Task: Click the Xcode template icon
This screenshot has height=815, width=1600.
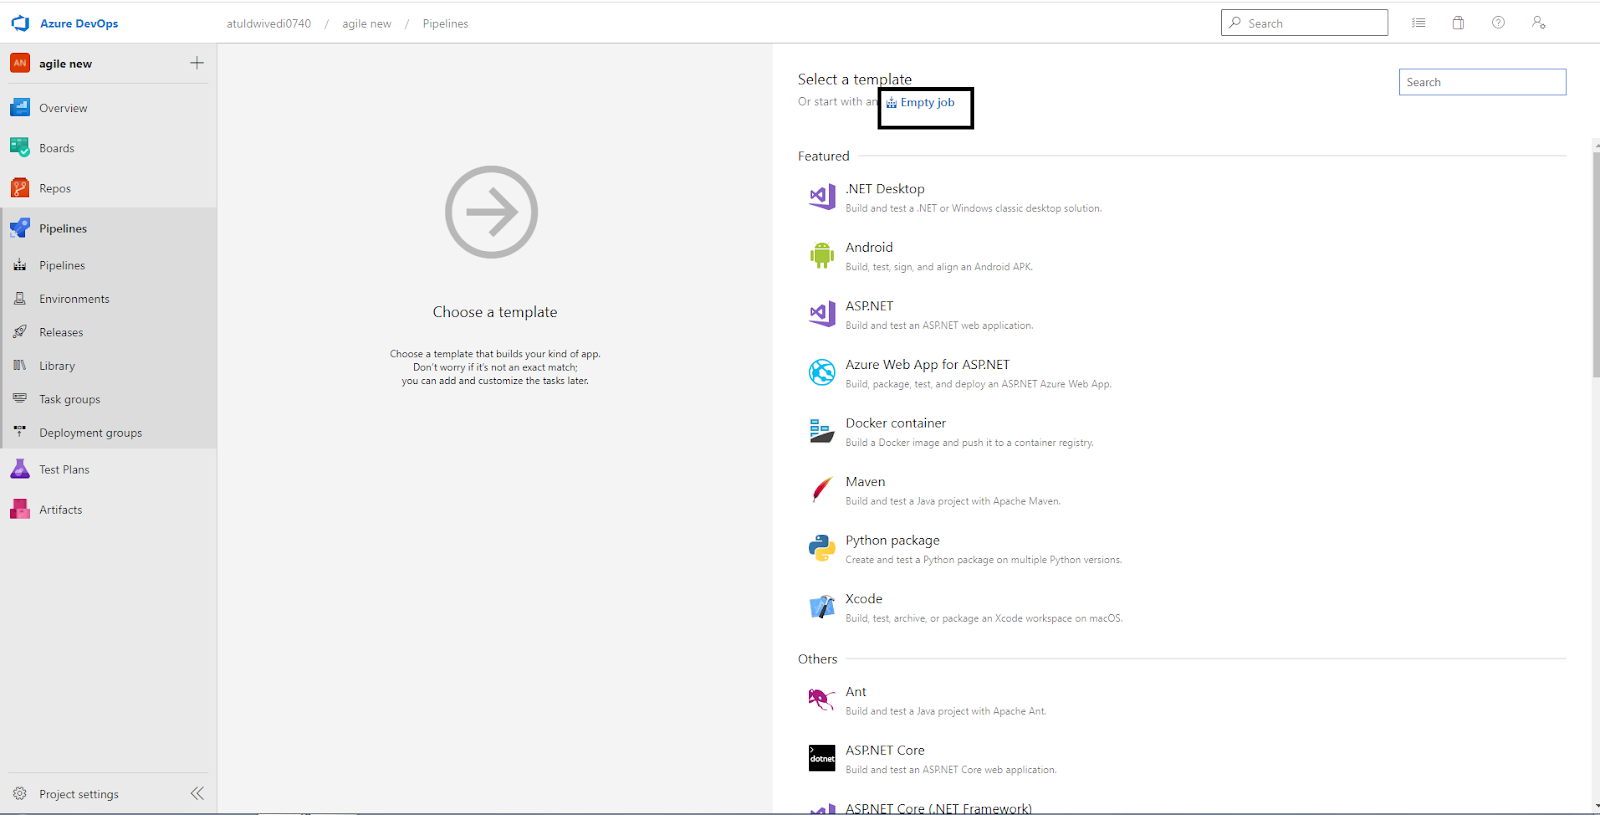Action: point(822,607)
